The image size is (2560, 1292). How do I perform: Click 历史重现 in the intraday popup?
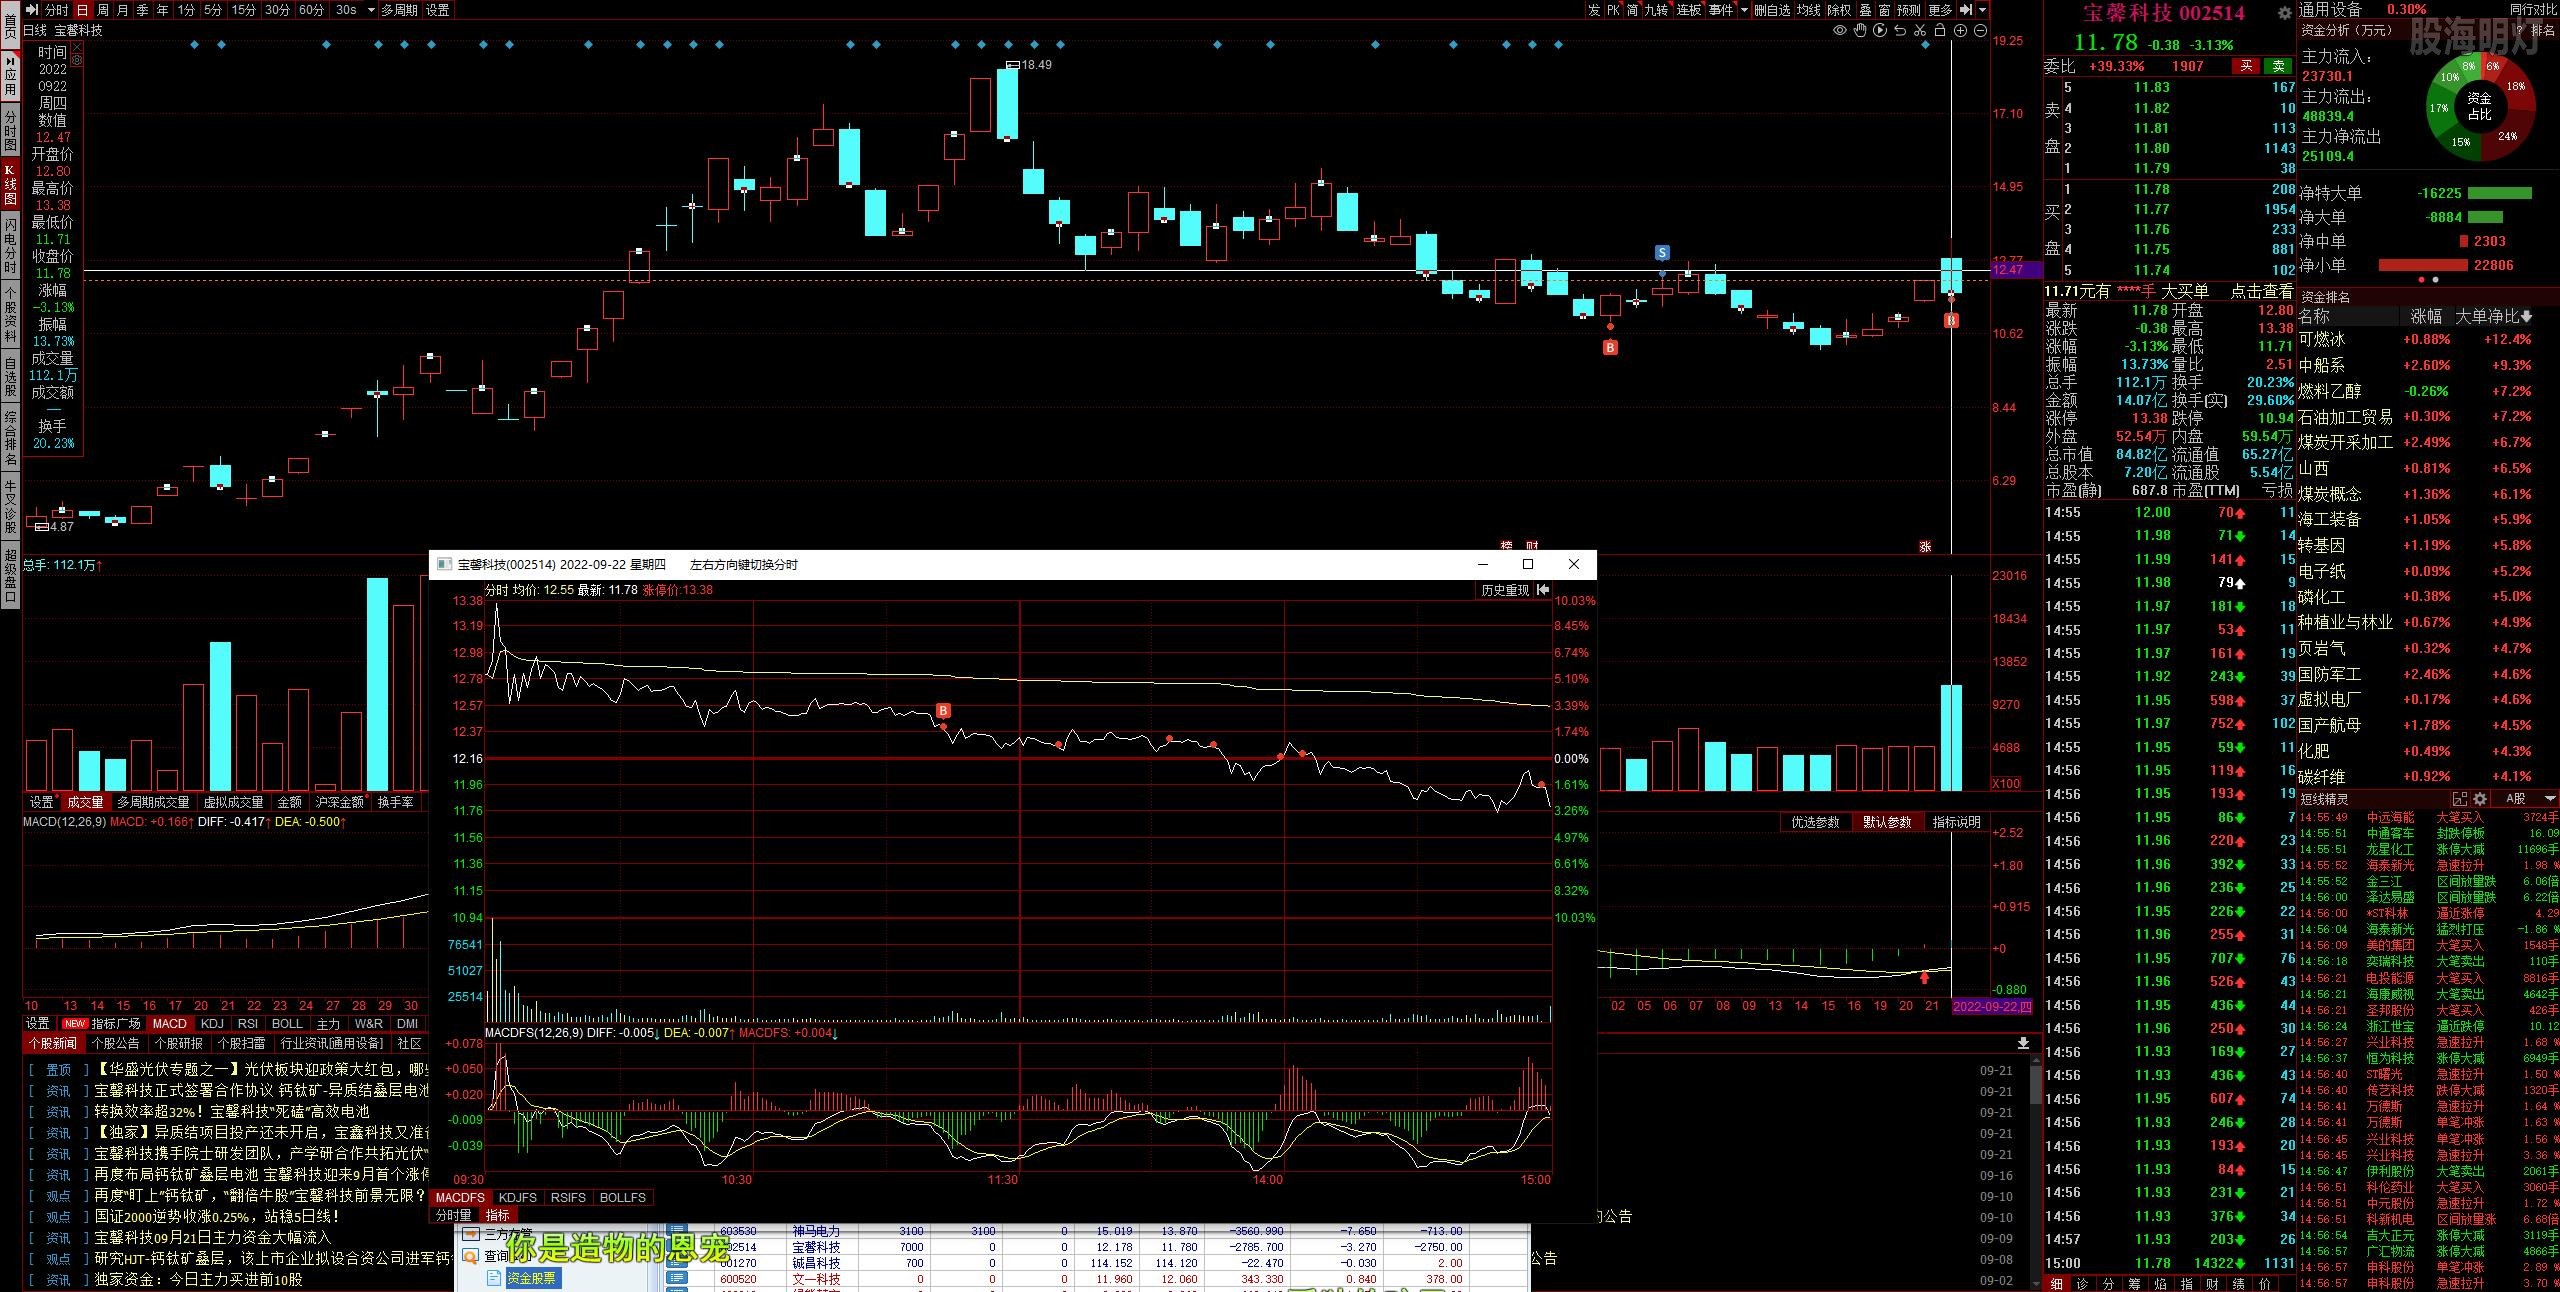click(x=1505, y=590)
